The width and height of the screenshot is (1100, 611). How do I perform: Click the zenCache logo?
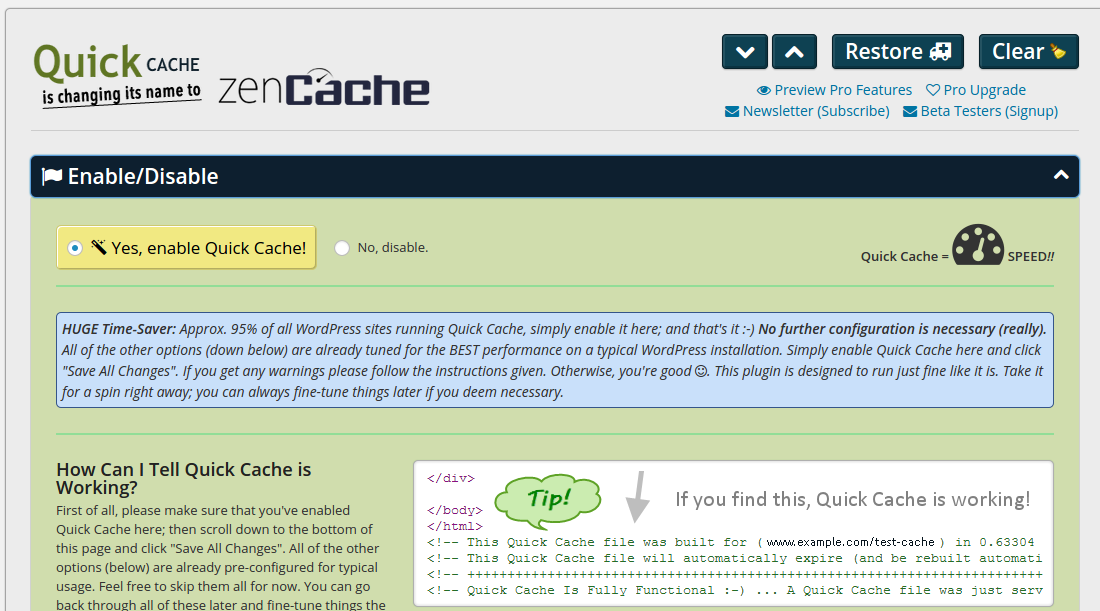coord(323,89)
